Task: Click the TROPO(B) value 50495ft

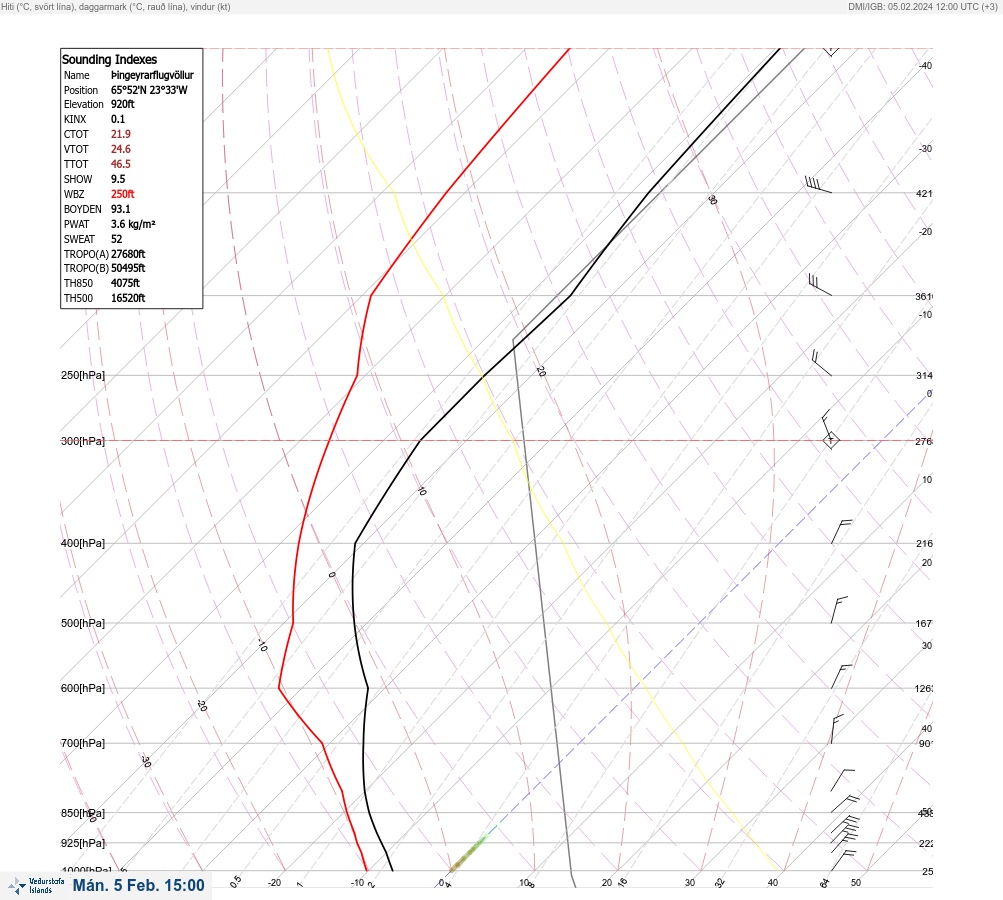Action: pos(128,268)
